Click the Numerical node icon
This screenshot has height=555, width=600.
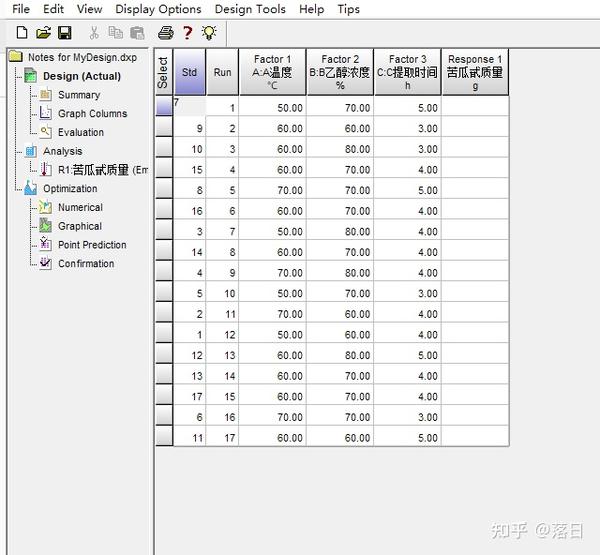46,207
